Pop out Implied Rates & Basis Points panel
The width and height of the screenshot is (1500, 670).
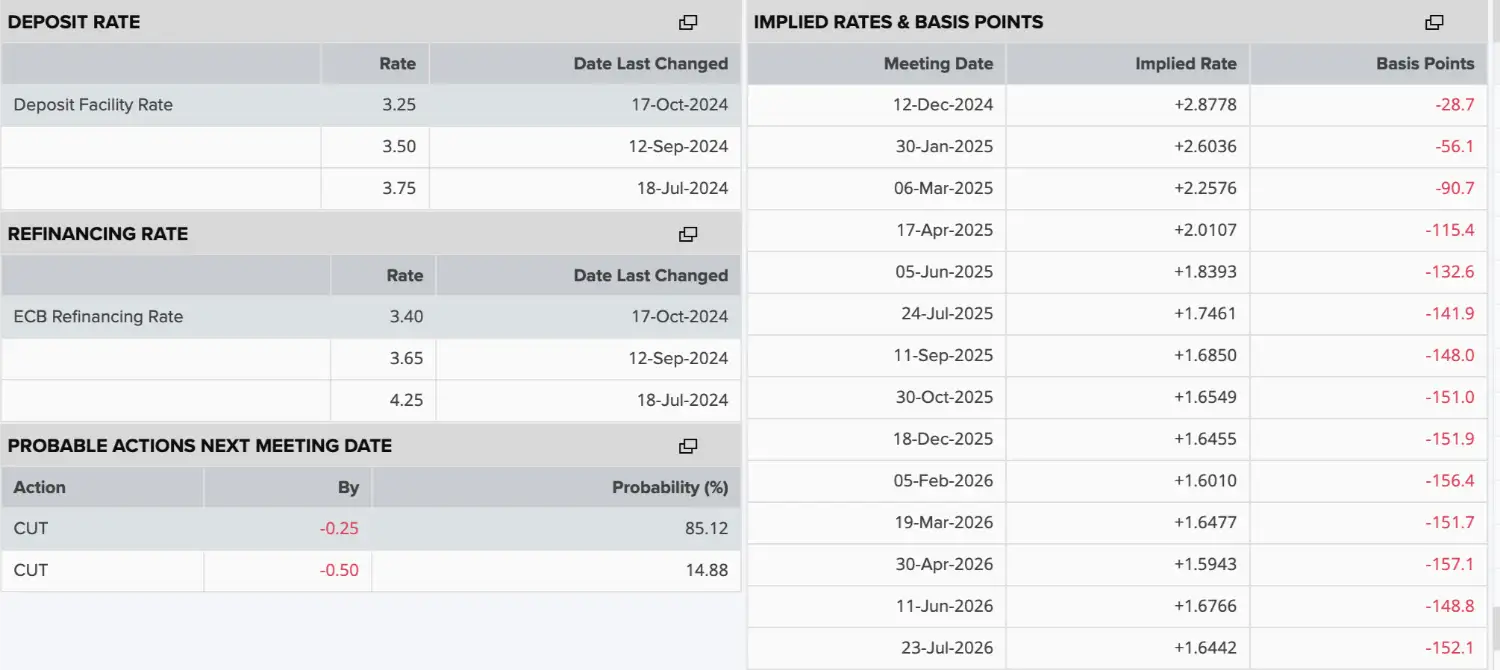pos(1434,22)
